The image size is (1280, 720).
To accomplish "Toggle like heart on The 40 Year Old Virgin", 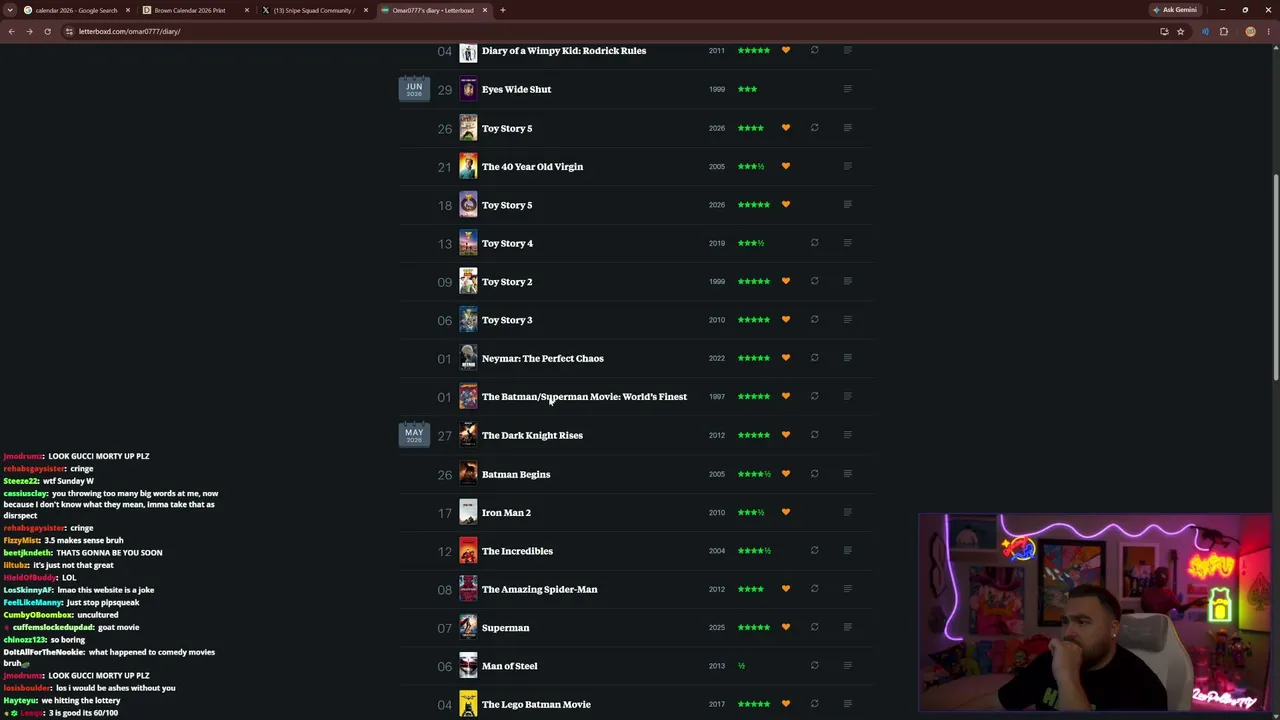I will click(786, 166).
